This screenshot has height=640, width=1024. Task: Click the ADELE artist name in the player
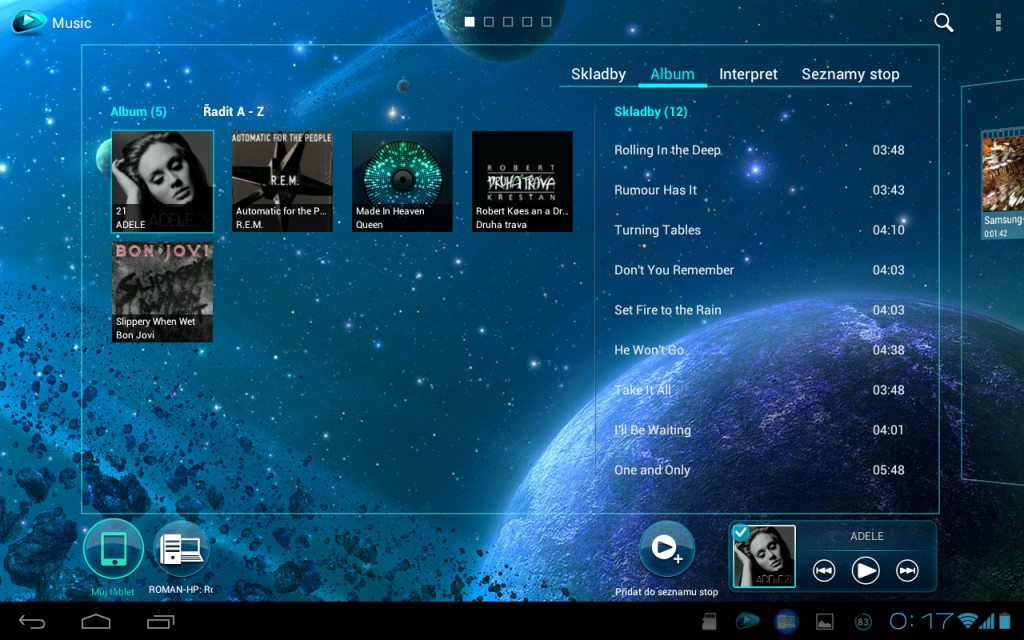(x=867, y=536)
